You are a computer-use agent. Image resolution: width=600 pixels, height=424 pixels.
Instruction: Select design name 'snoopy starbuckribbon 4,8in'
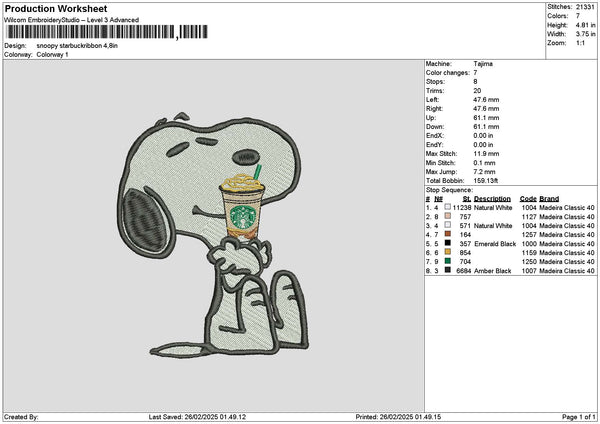point(77,46)
